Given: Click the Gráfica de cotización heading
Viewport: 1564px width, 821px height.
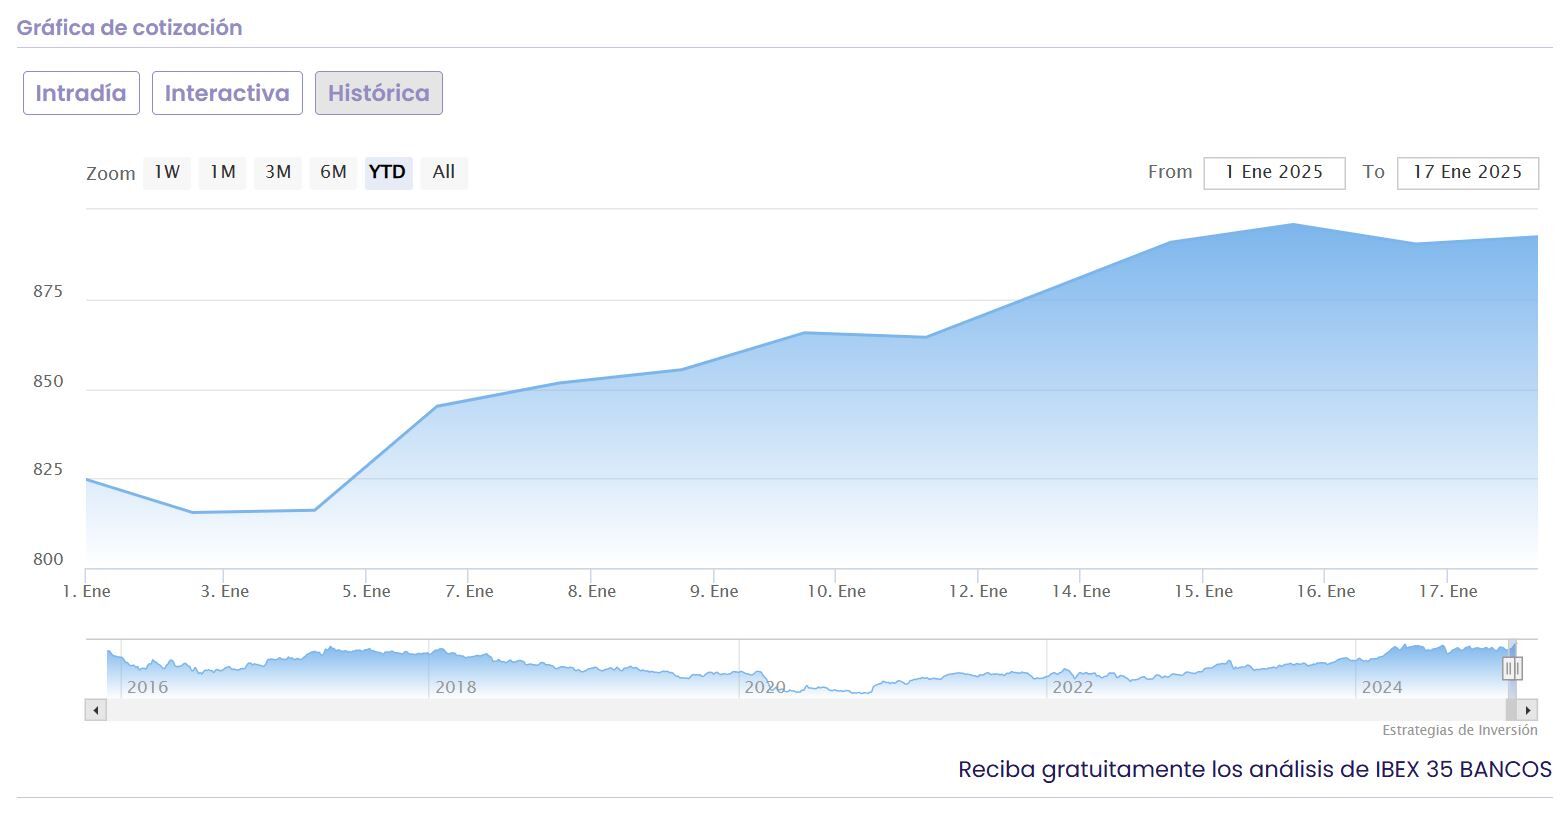Looking at the screenshot, I should [130, 28].
